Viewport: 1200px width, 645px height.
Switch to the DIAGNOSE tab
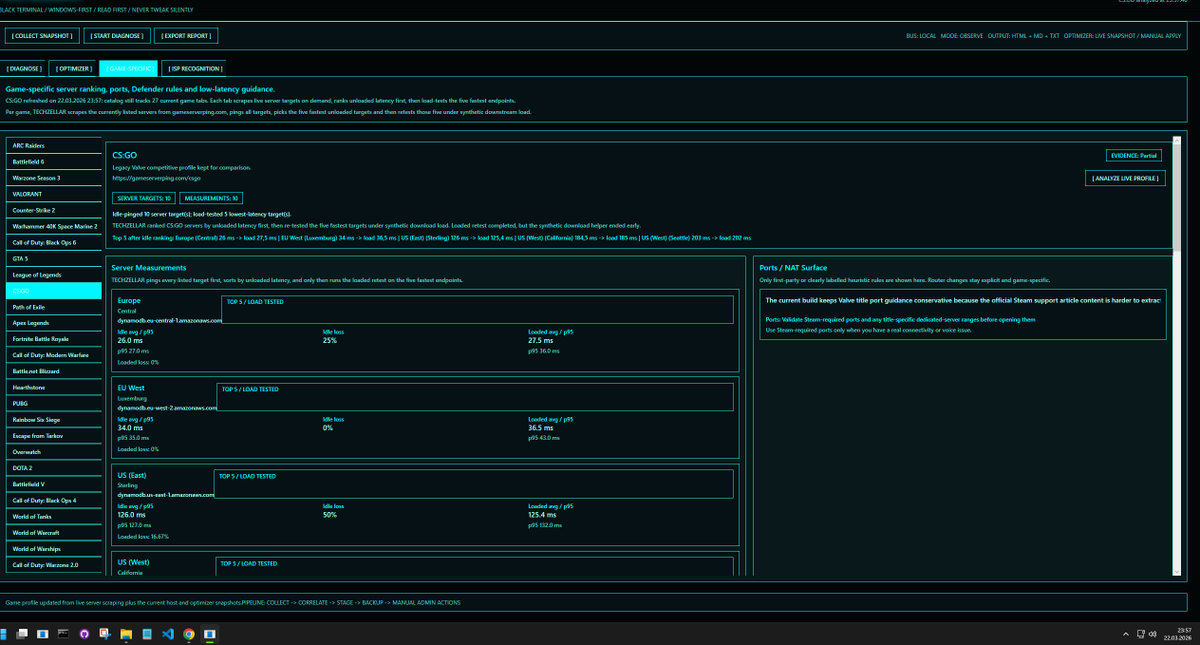pyautogui.click(x=25, y=69)
